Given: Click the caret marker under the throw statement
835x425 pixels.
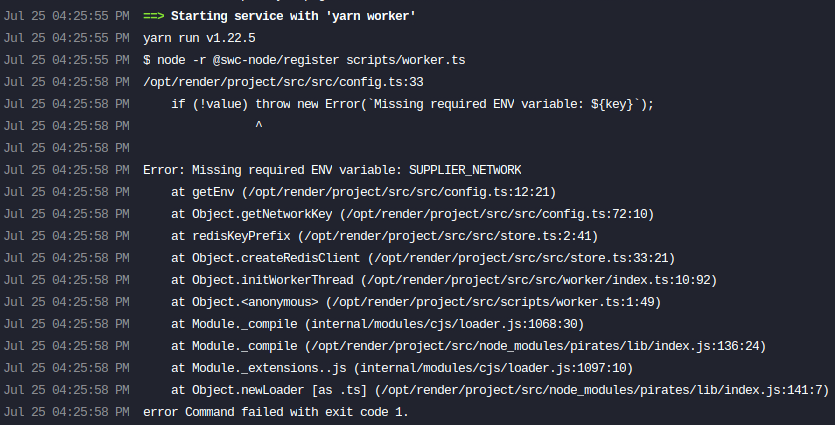Looking at the screenshot, I should click(x=259, y=126).
